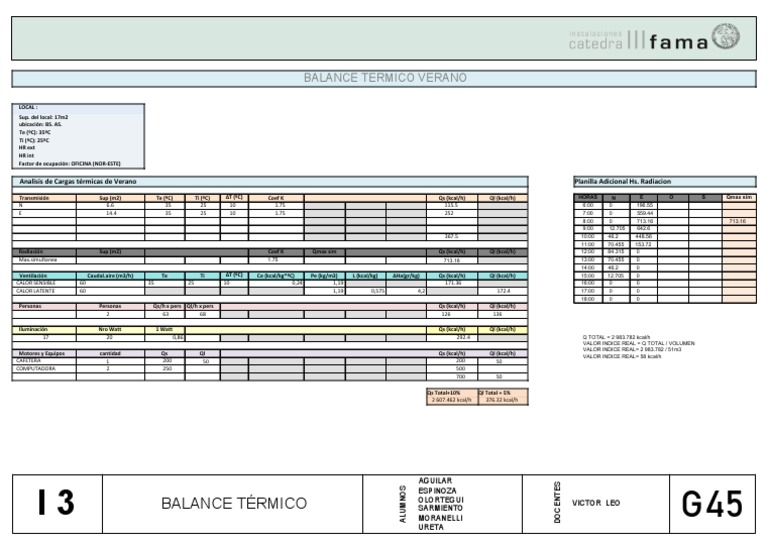Click the 'G45' group label box
The width and height of the screenshot is (768, 543).
(x=712, y=504)
